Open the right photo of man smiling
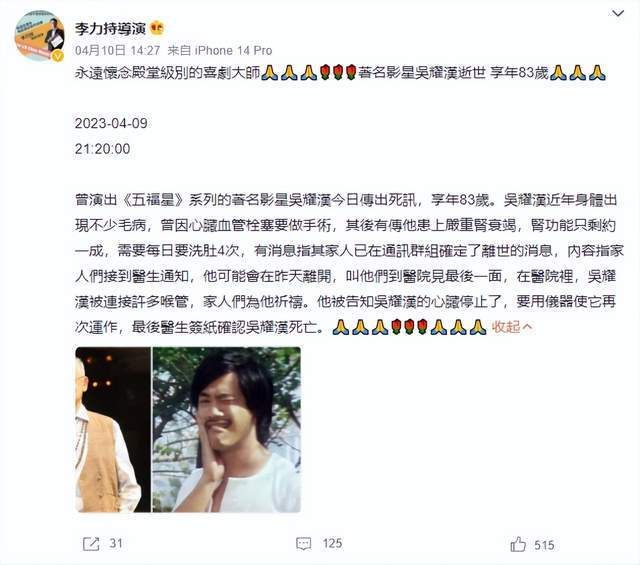 click(227, 429)
